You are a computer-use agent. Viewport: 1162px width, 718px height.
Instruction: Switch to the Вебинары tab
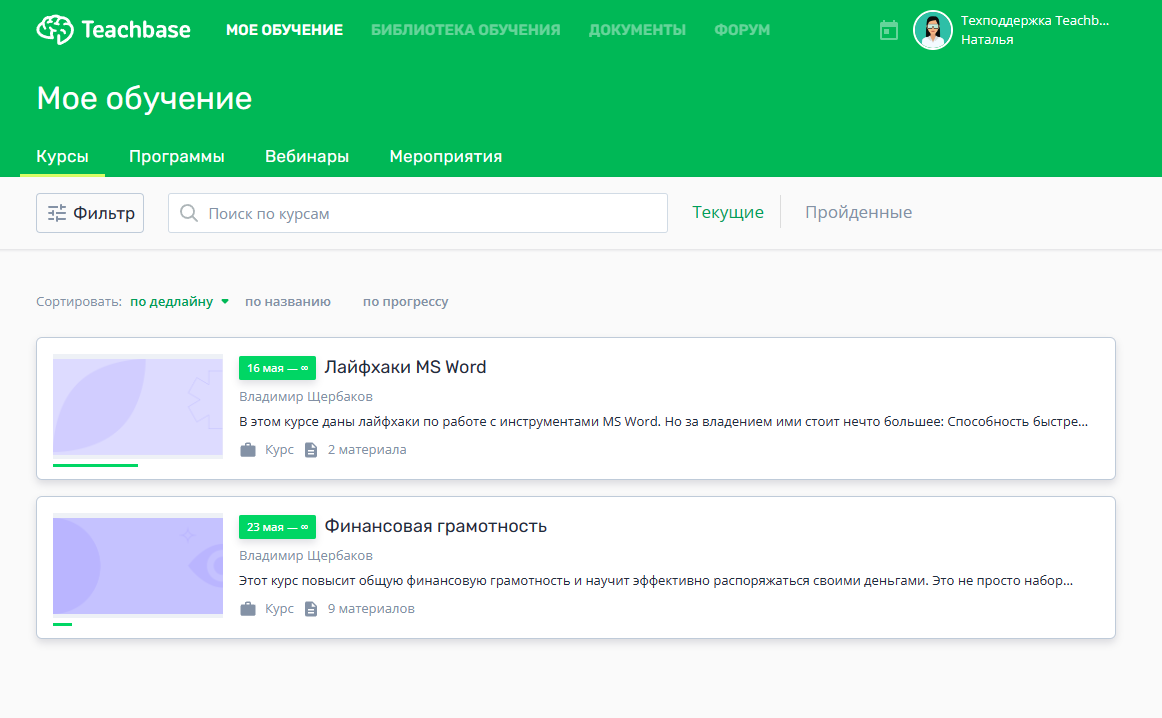[x=307, y=156]
